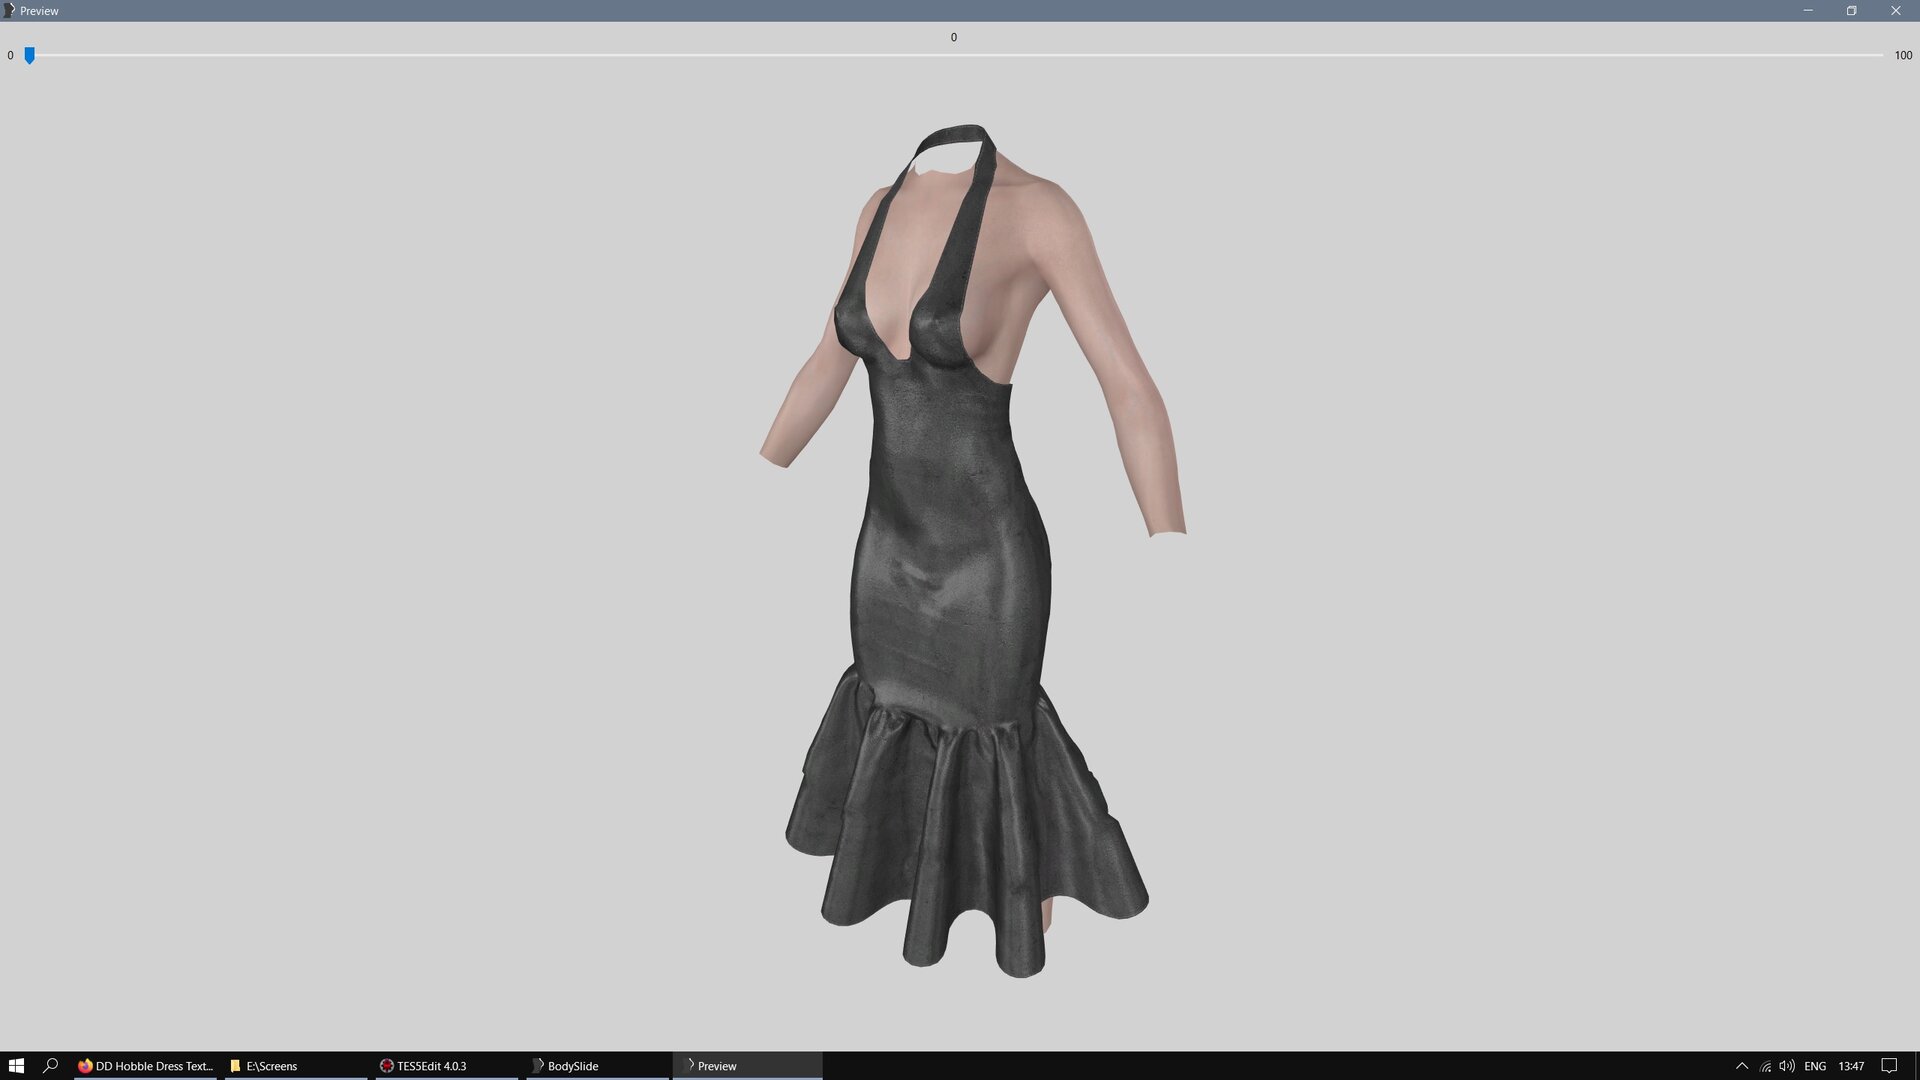Close the Preview window
This screenshot has width=1920, height=1080.
pos(1895,10)
